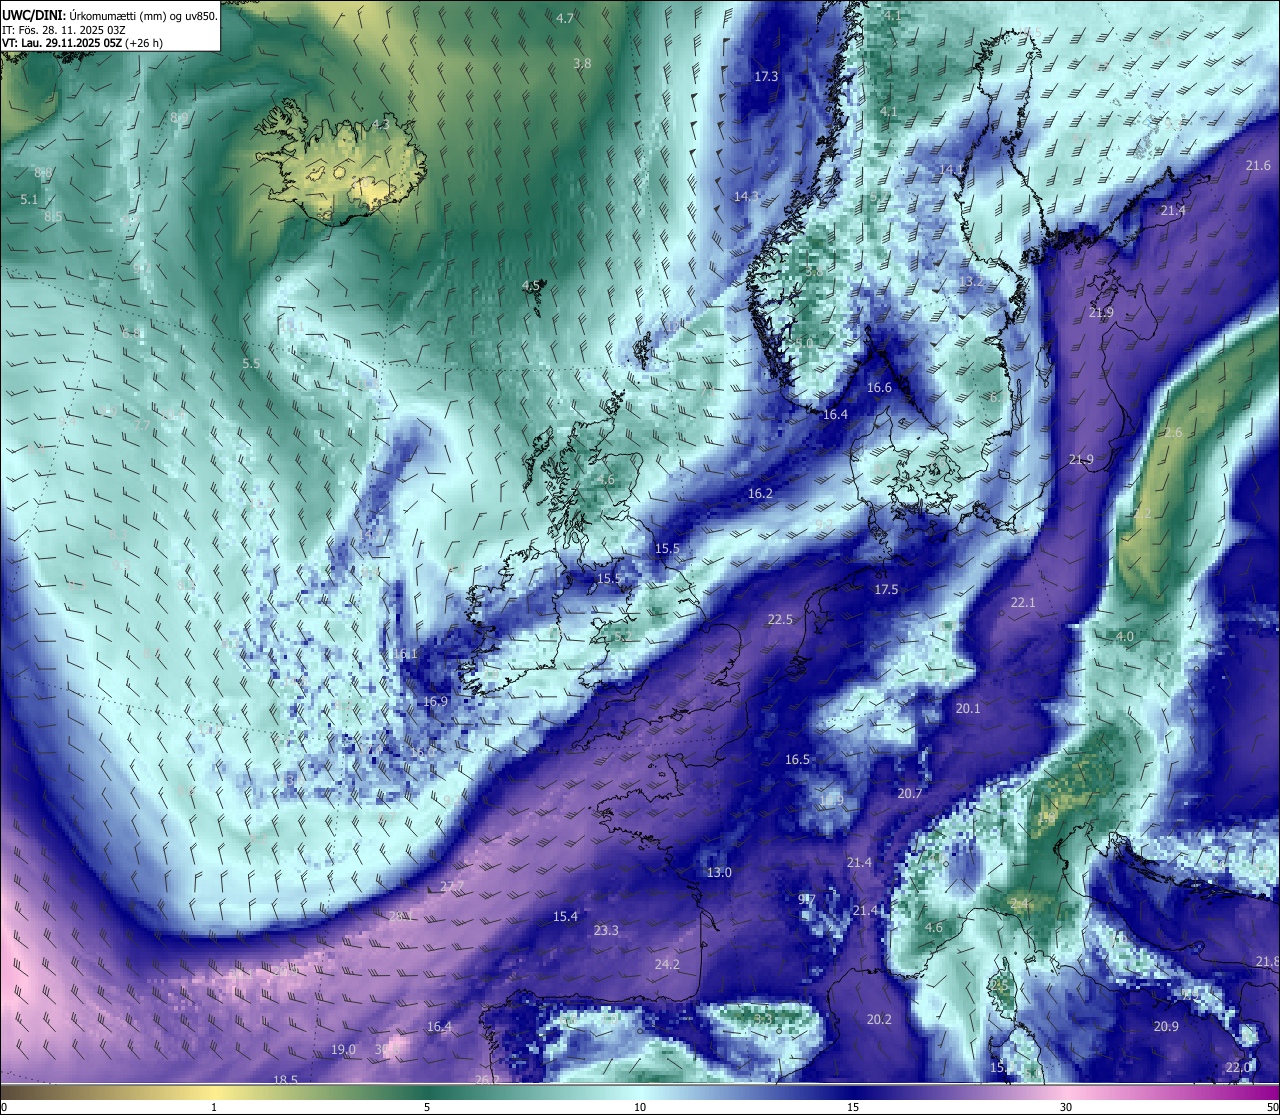Viewport: 1280px width, 1115px height.
Task: Click the map value 5.1
Action: 29,199
